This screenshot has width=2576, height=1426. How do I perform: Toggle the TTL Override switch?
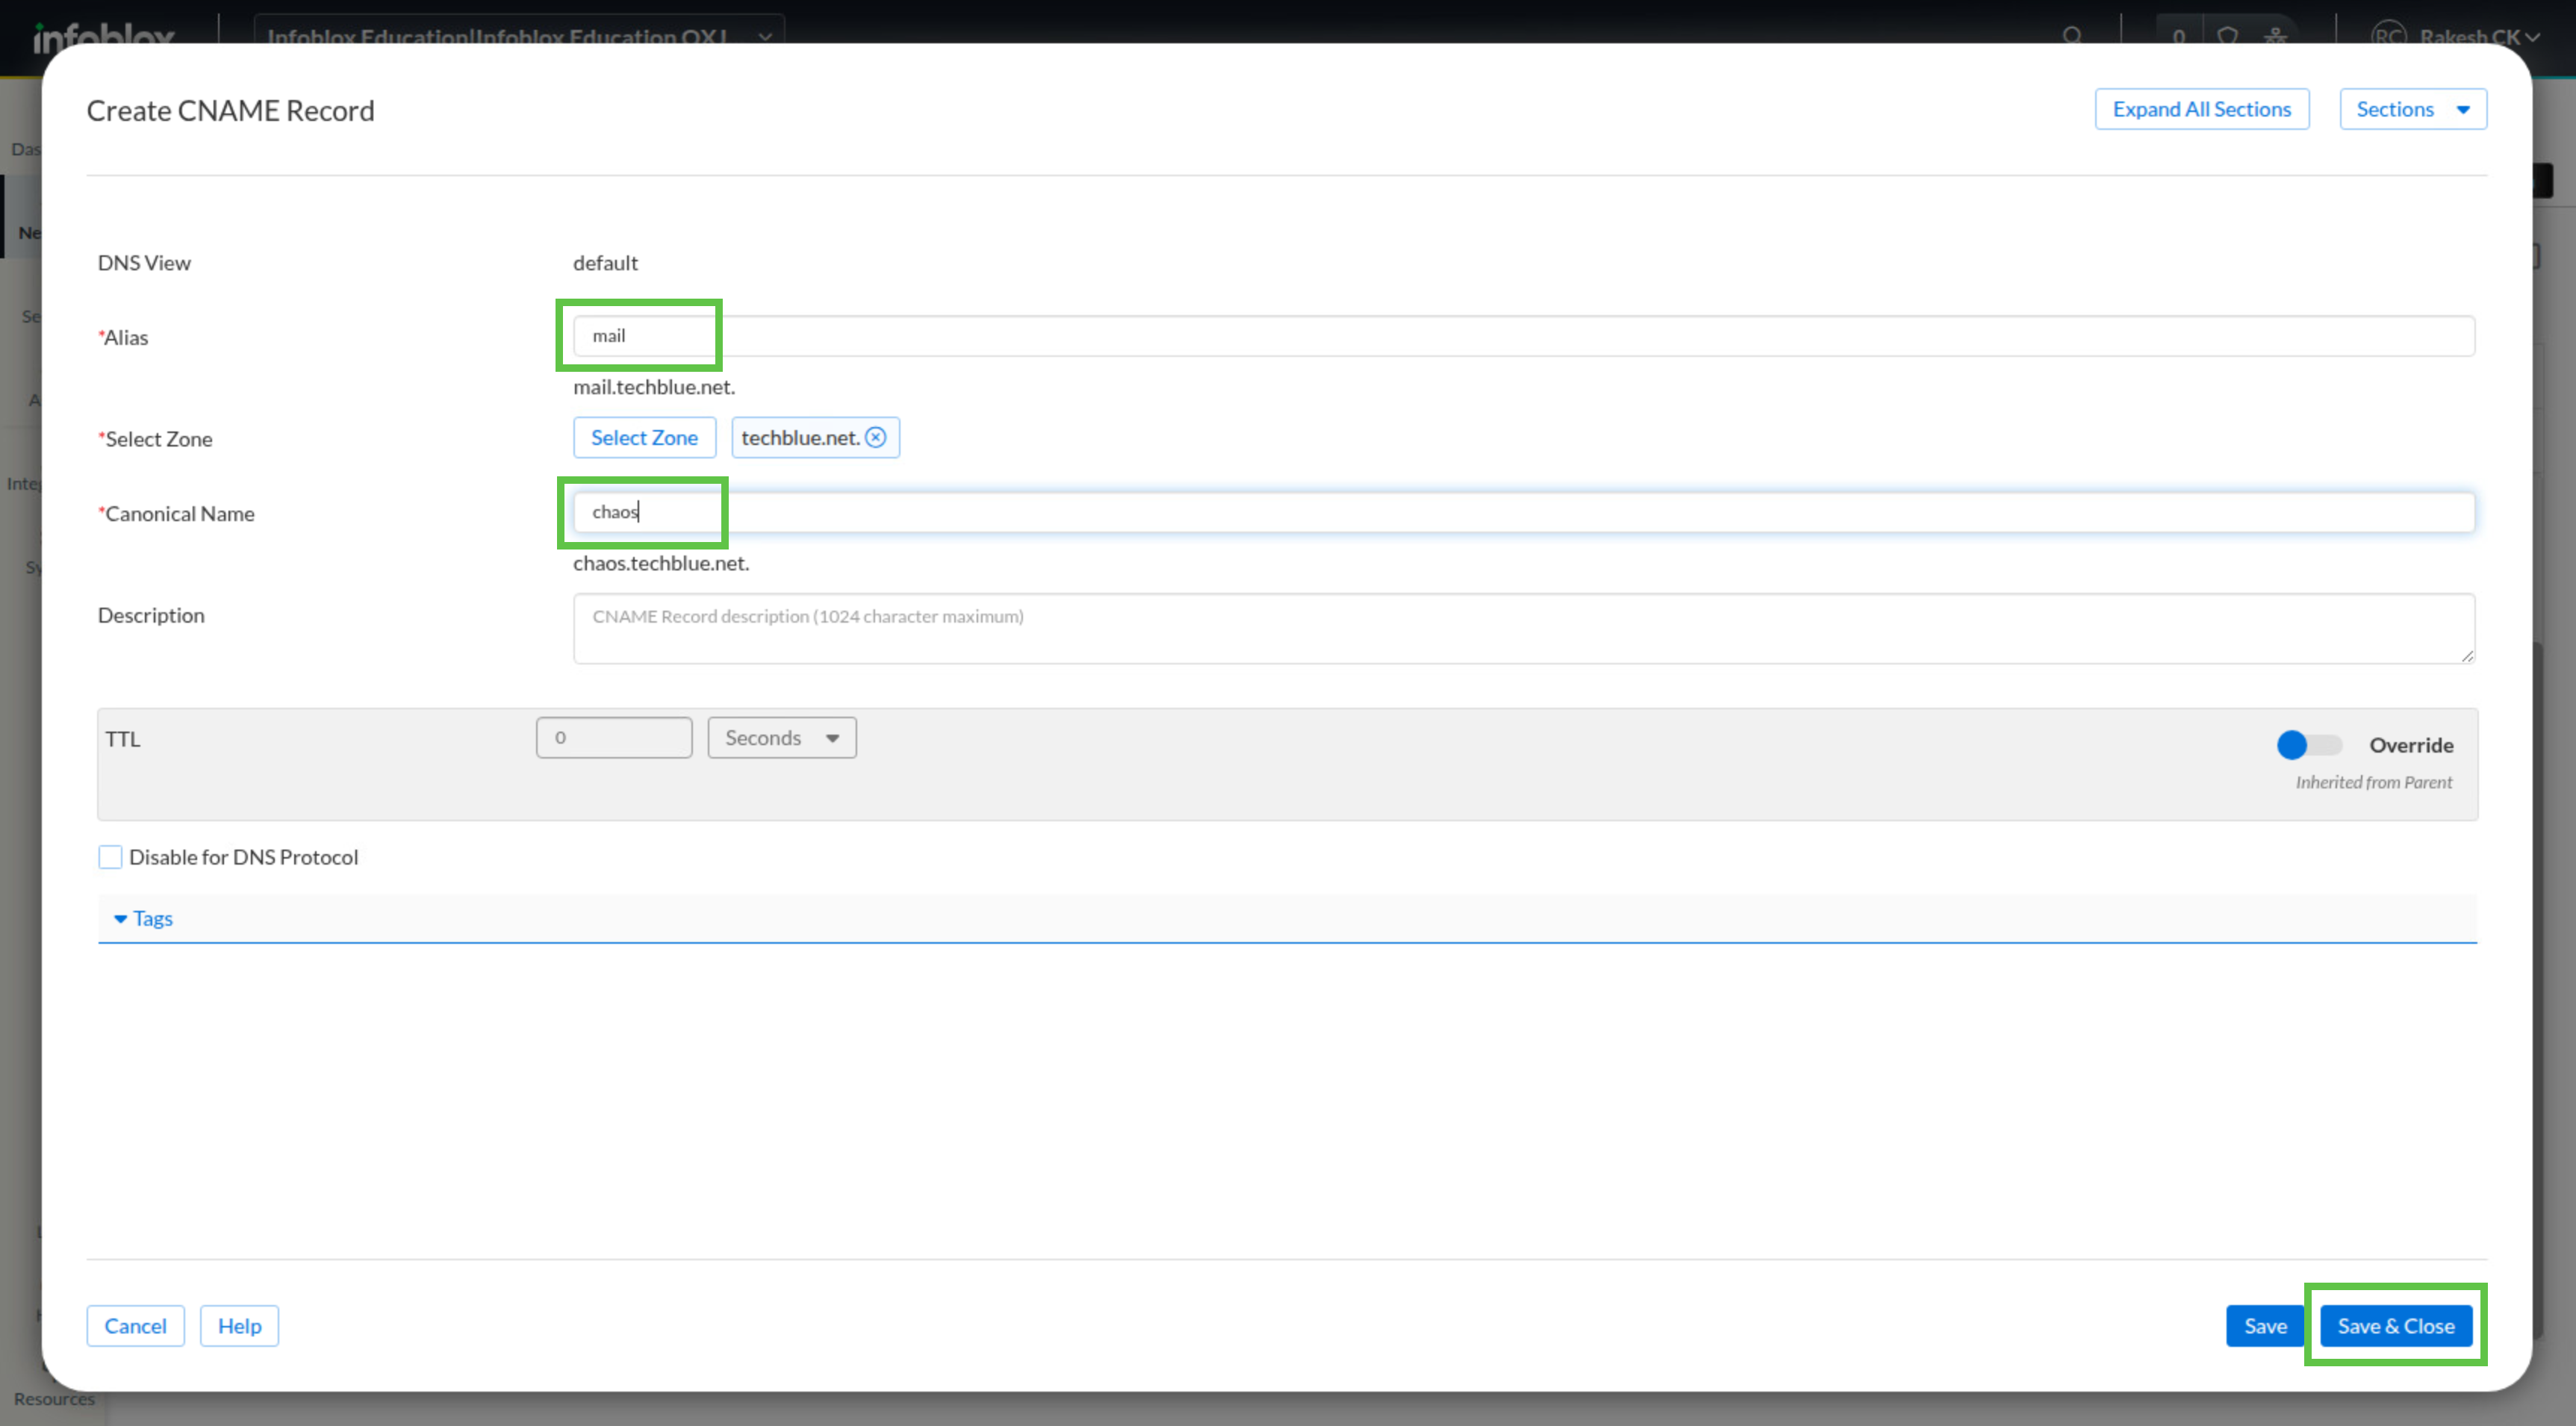(2309, 745)
